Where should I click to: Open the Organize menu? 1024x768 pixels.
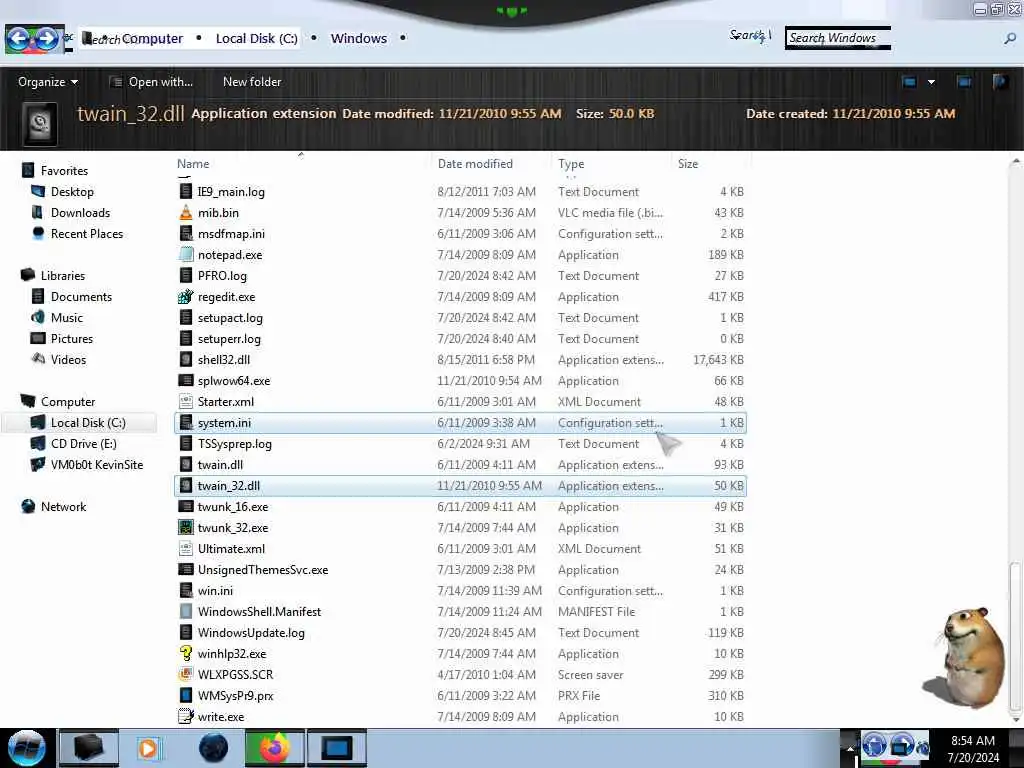click(x=48, y=82)
